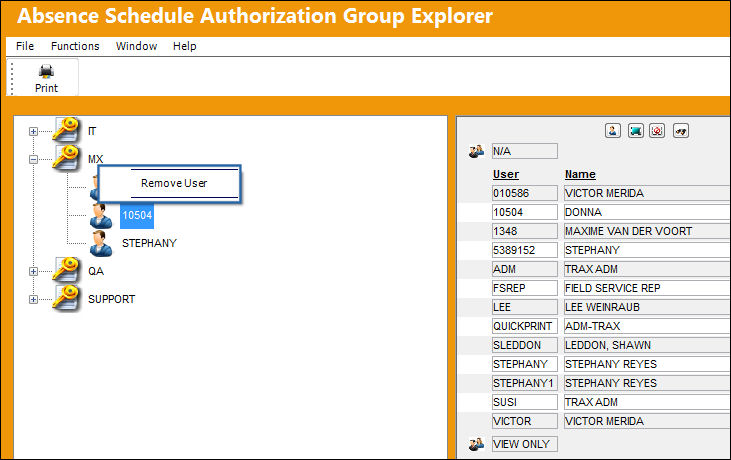Viewport: 731px width, 460px height.
Task: Click user cell QUICKPRINT
Action: [x=524, y=326]
